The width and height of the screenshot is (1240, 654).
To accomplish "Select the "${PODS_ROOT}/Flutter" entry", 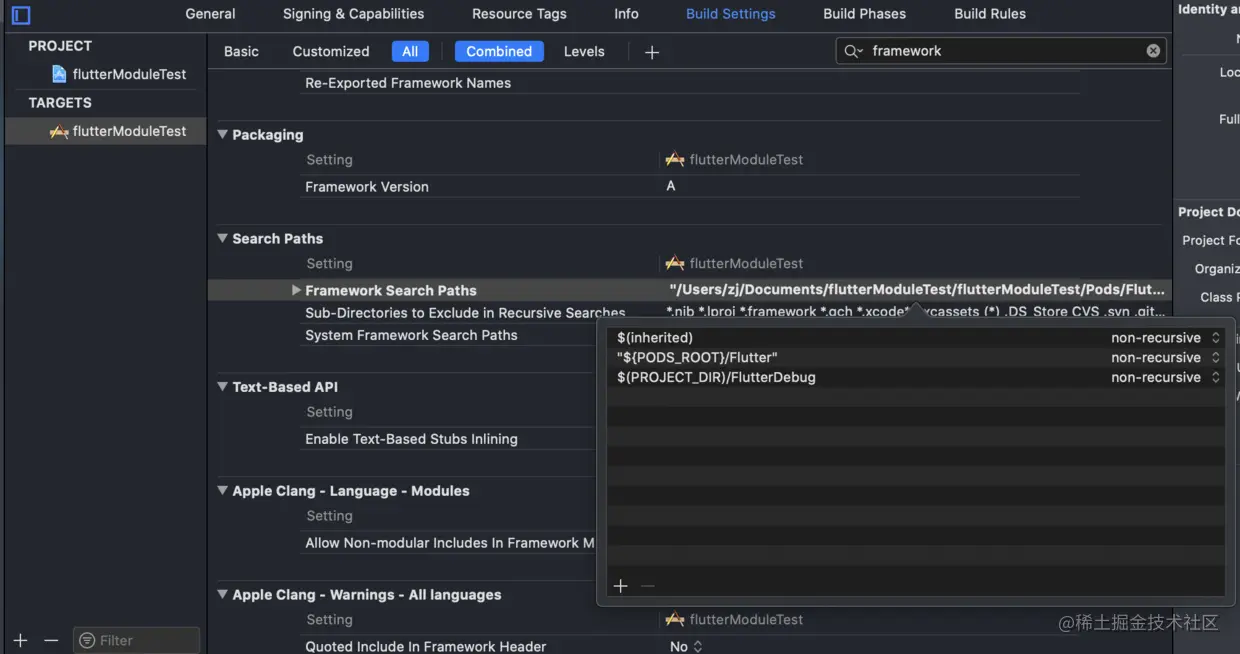I will click(x=697, y=358).
